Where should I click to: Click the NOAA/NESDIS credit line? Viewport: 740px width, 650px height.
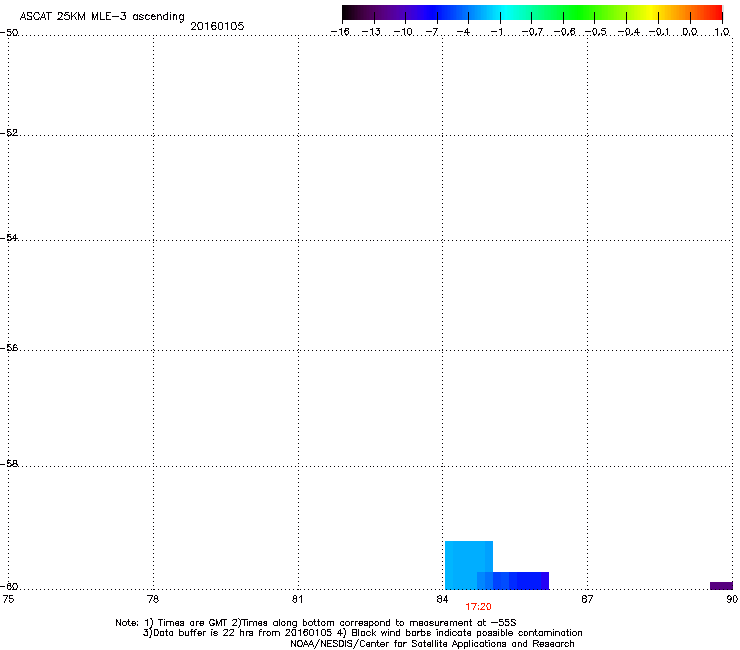[x=432, y=644]
